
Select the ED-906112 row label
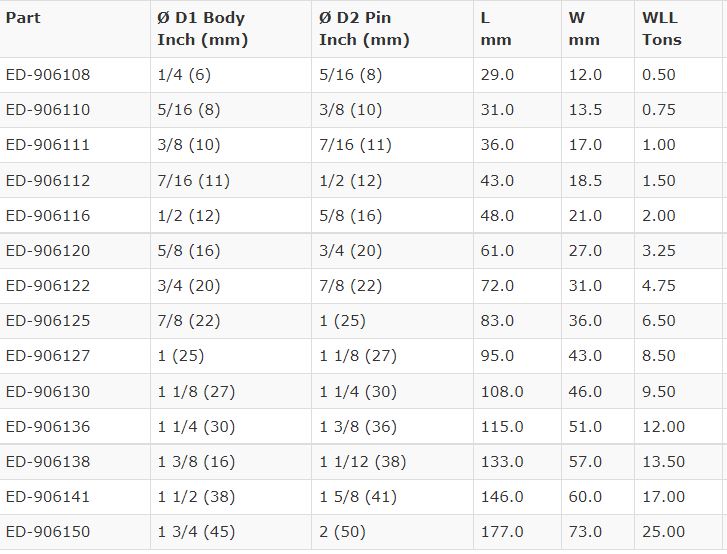(x=48, y=181)
